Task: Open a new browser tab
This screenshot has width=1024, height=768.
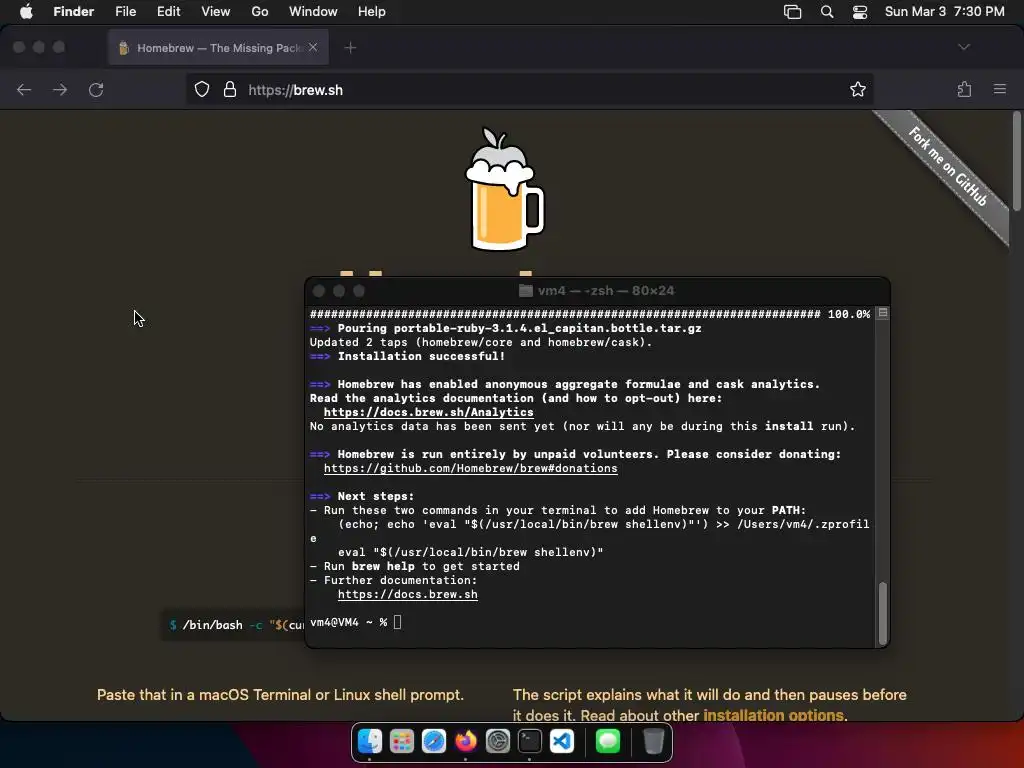Action: pos(350,48)
